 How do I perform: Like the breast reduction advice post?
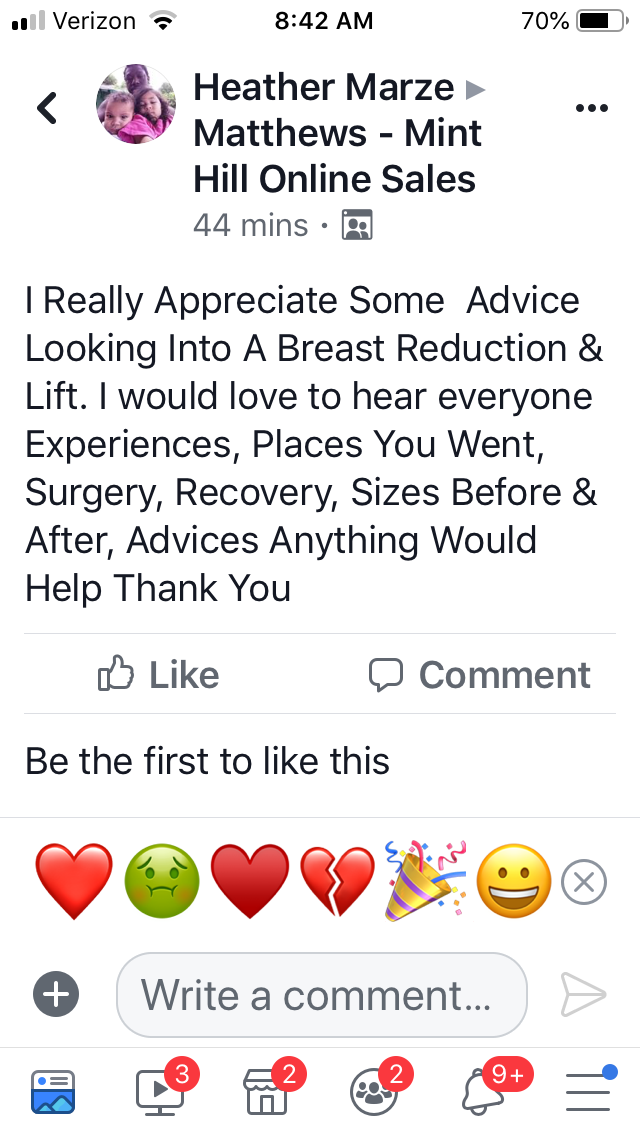158,674
